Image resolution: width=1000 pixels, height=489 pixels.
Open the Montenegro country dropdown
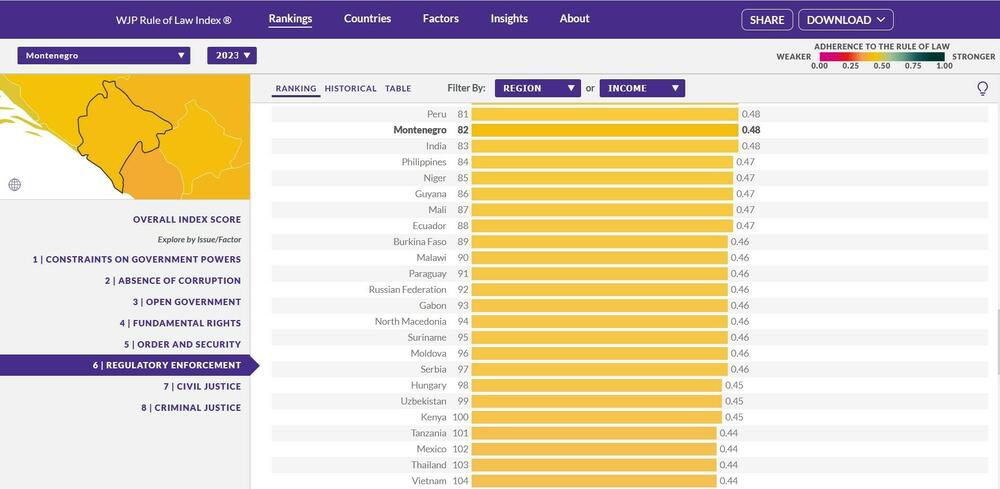(x=103, y=56)
